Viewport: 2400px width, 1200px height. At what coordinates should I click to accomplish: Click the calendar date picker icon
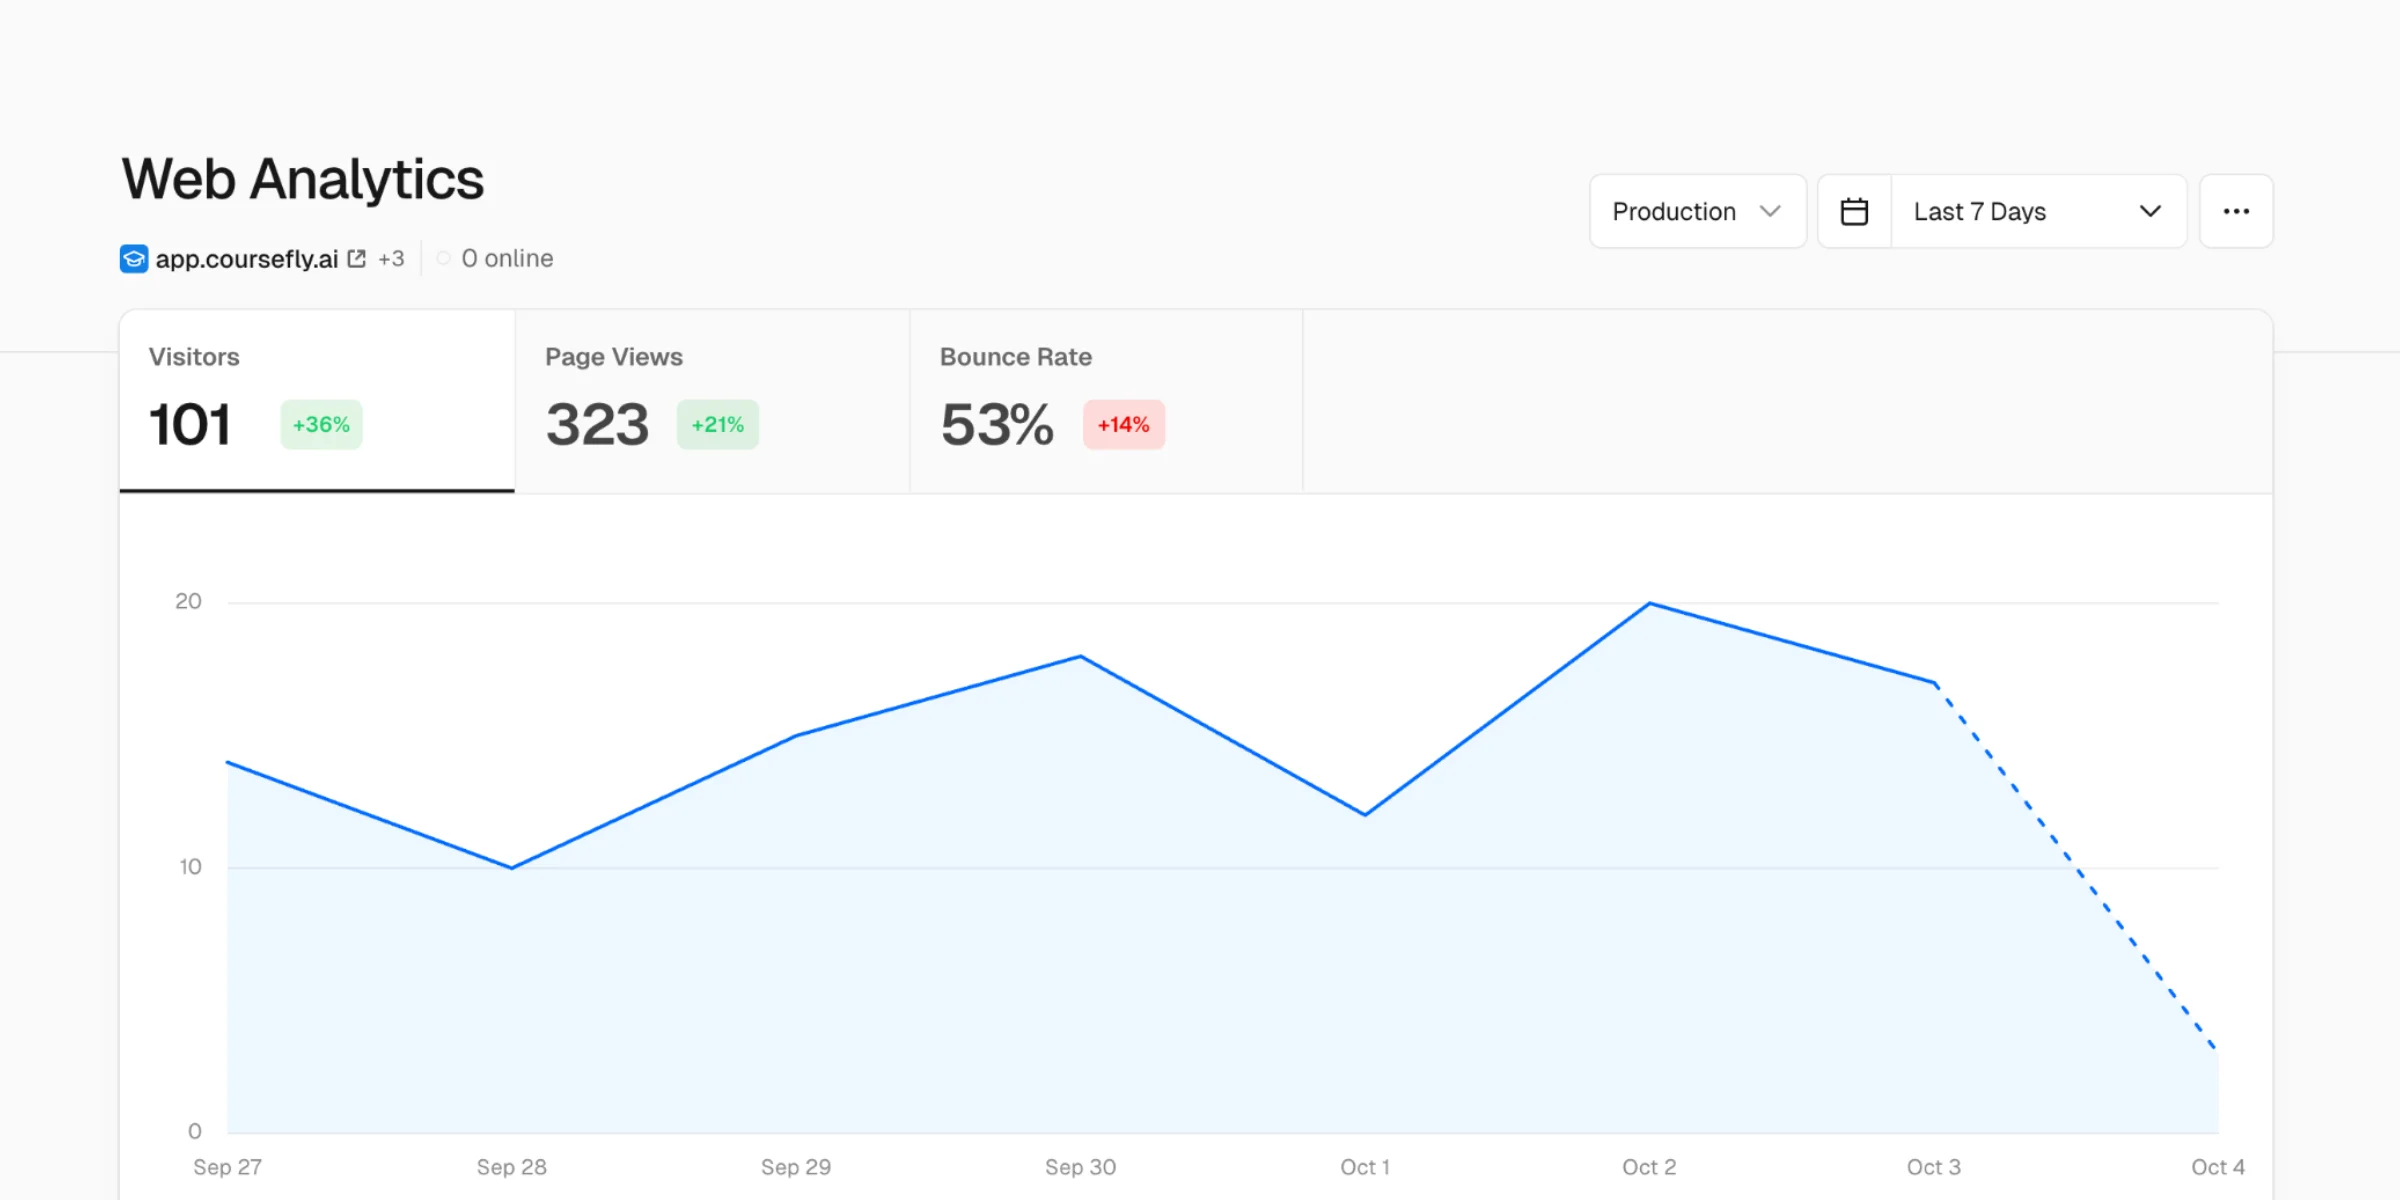[x=1854, y=211]
